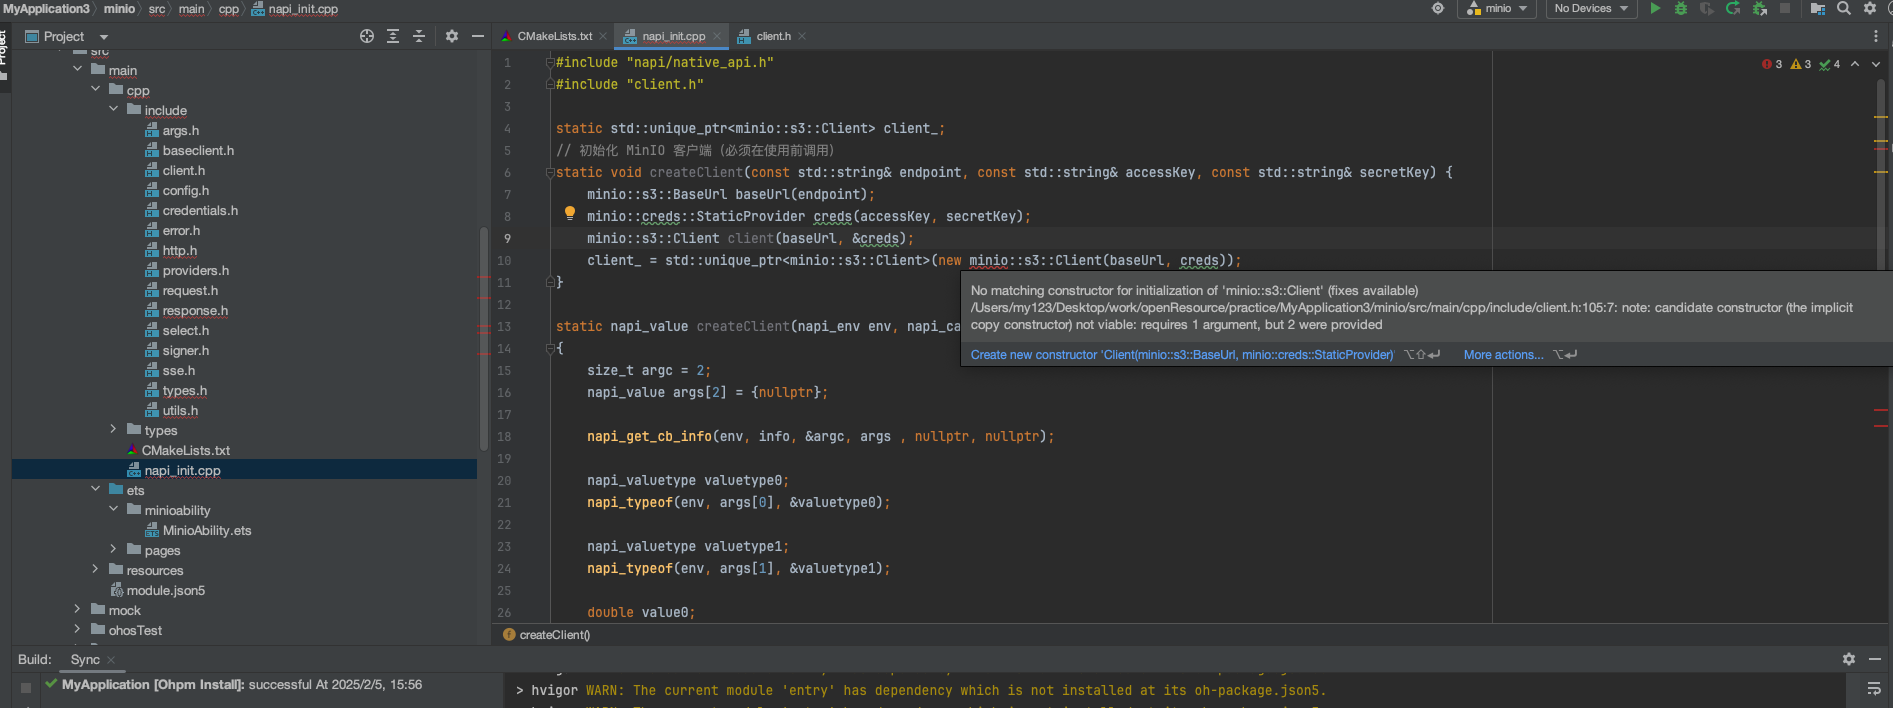The width and height of the screenshot is (1893, 708).
Task: Collapse the main folder
Action: click(x=78, y=69)
